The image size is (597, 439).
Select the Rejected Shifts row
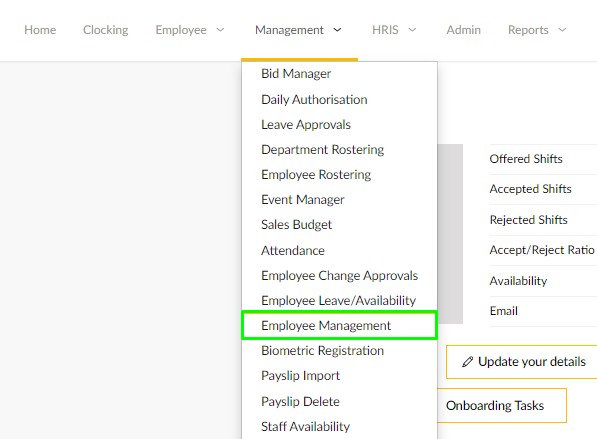click(543, 220)
